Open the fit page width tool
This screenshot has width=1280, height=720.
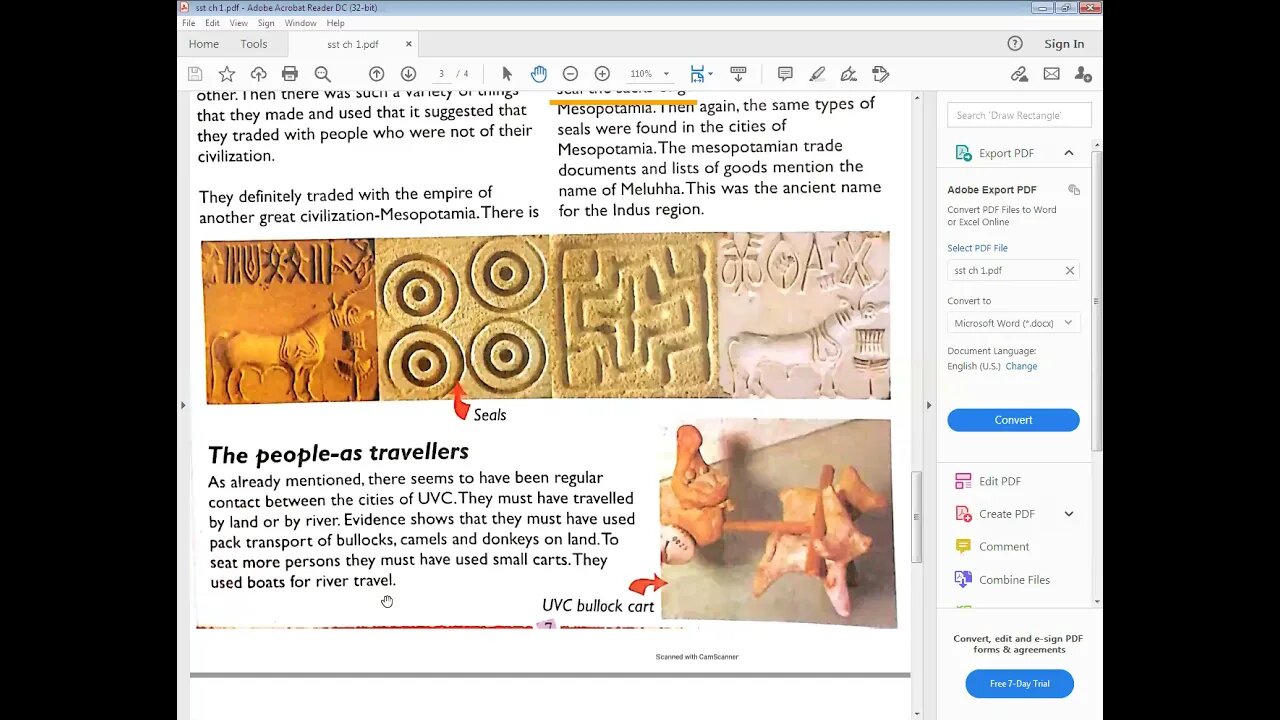tap(697, 74)
